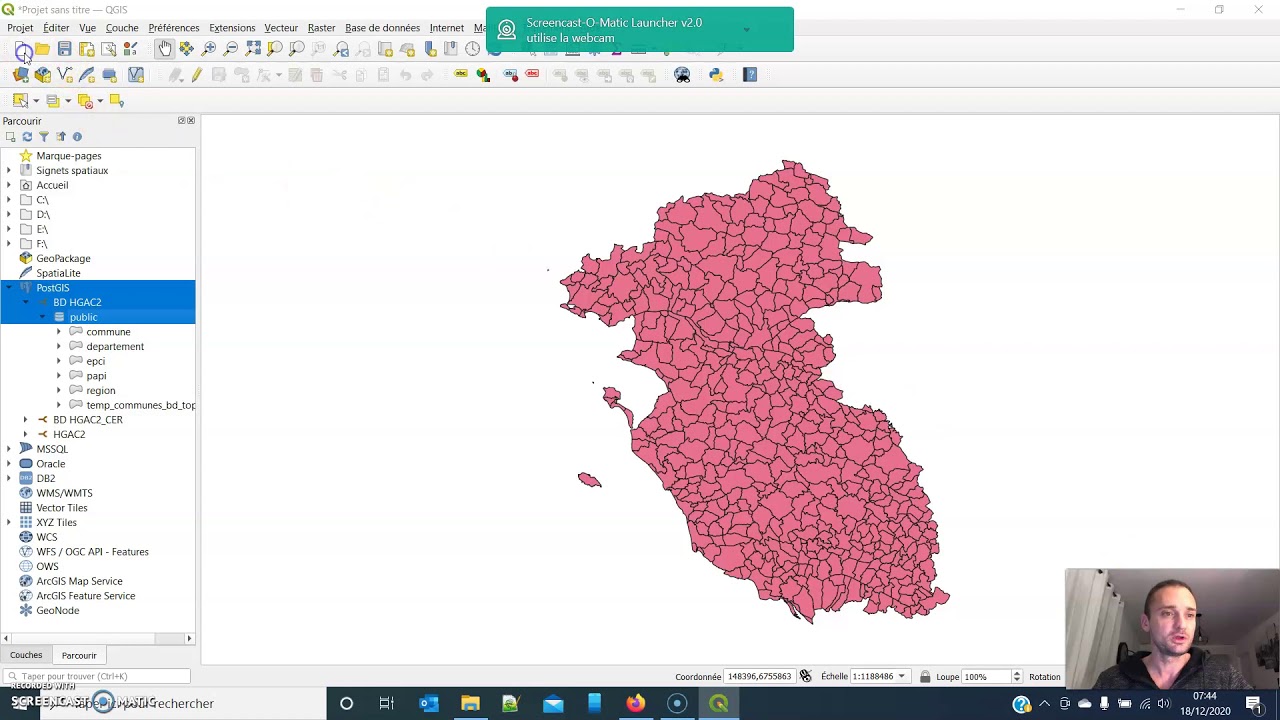Select the GeoPackage browser entry
The image size is (1280, 720).
pos(63,258)
